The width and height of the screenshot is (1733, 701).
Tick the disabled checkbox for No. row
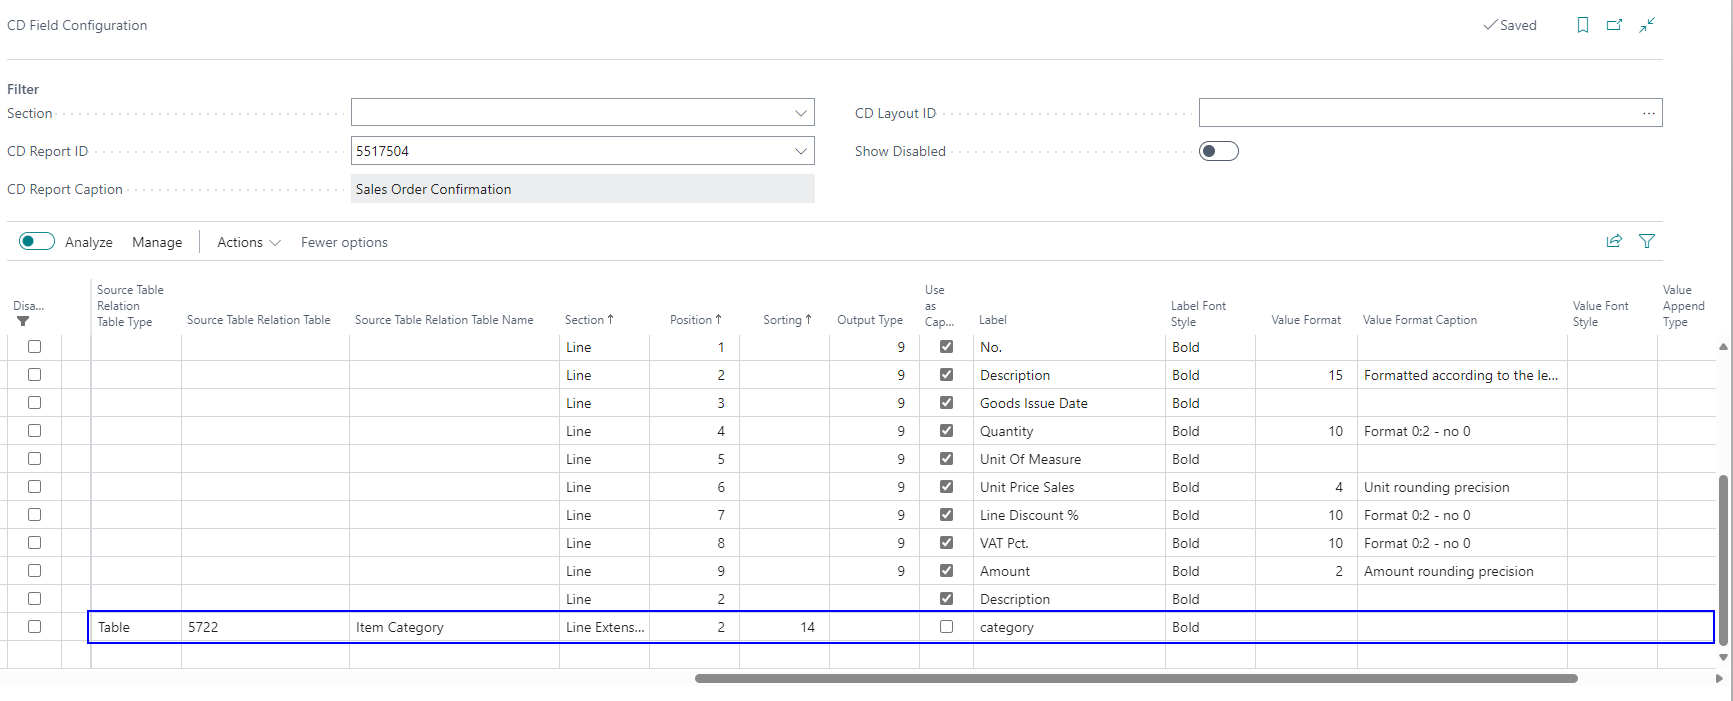34,347
